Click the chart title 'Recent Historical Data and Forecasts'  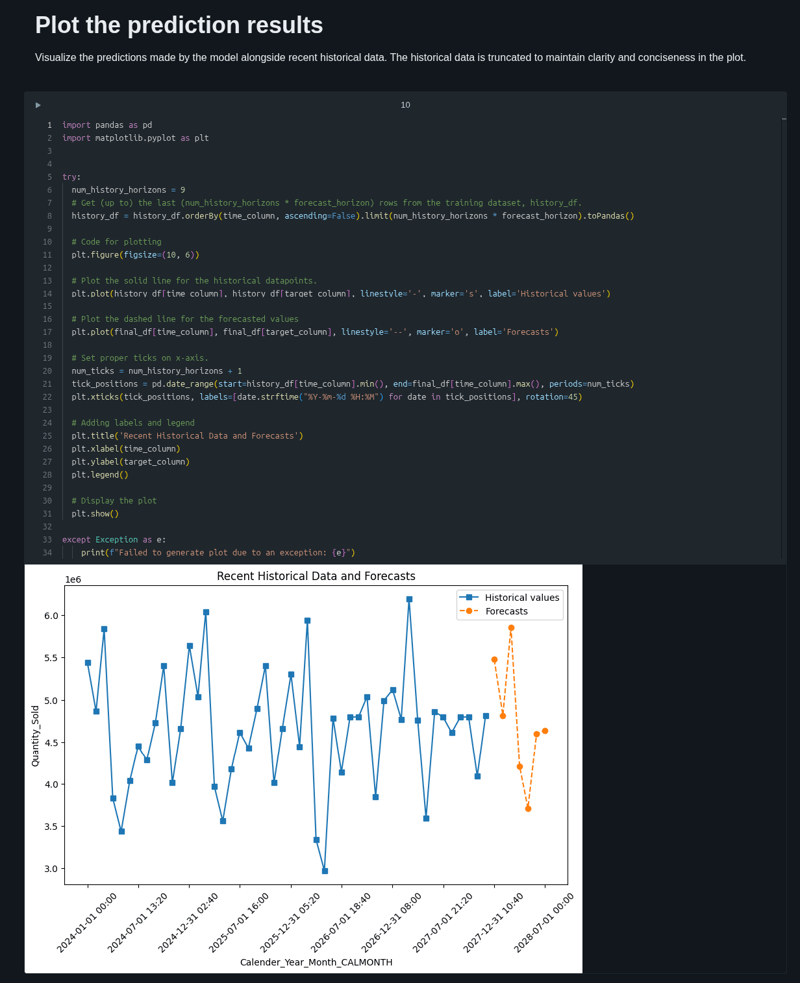click(316, 576)
